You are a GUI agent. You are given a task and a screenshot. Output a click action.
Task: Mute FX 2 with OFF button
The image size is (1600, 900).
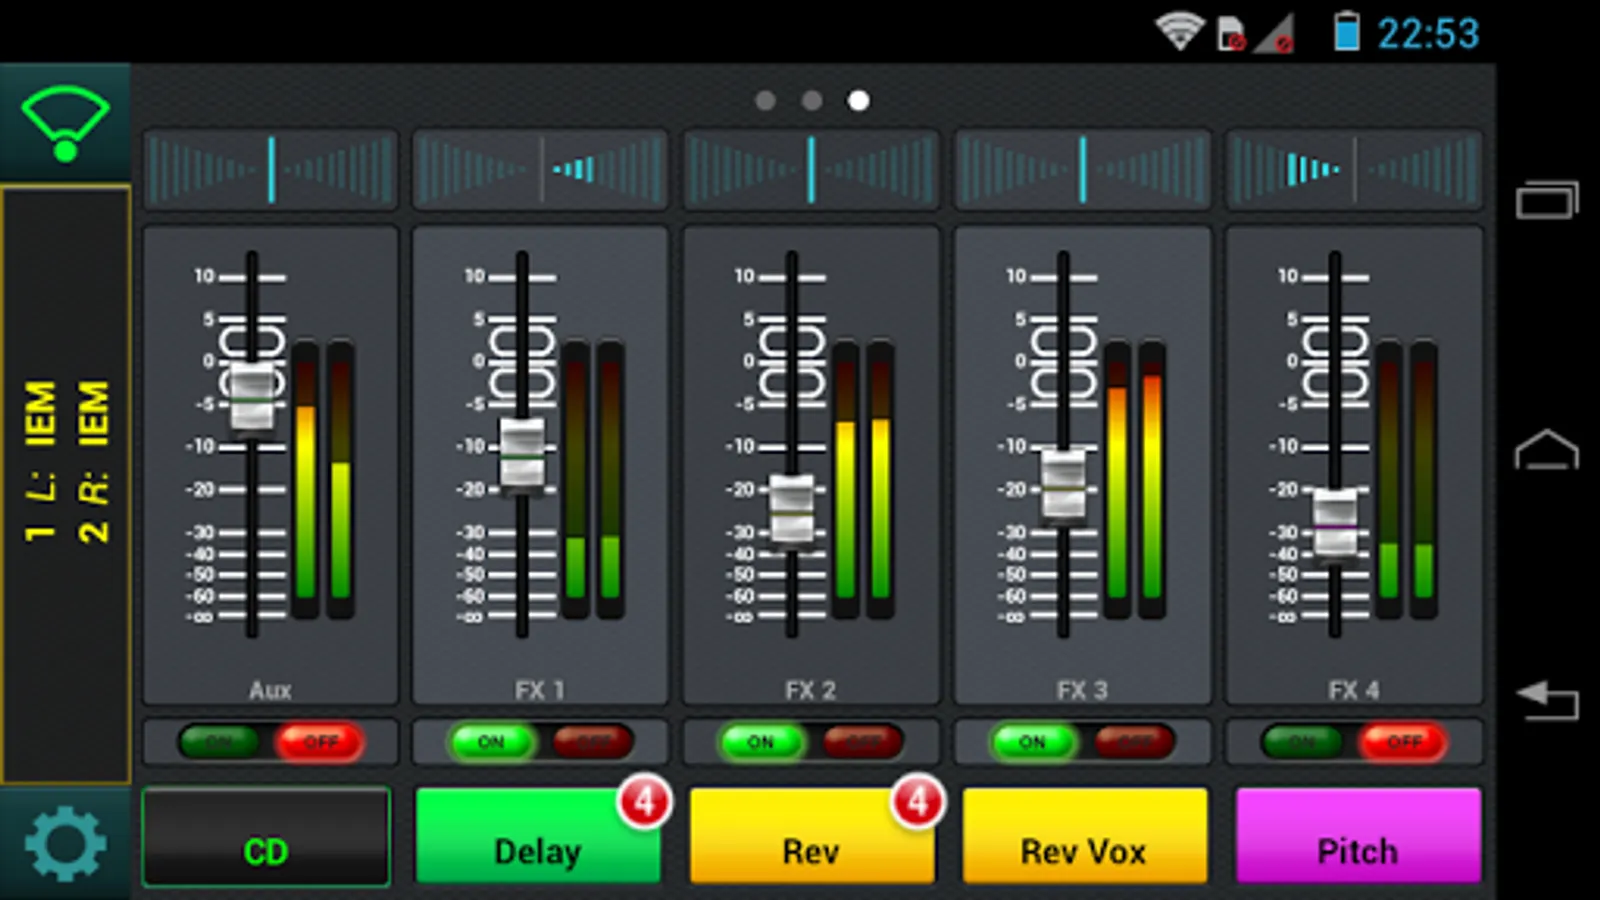862,742
